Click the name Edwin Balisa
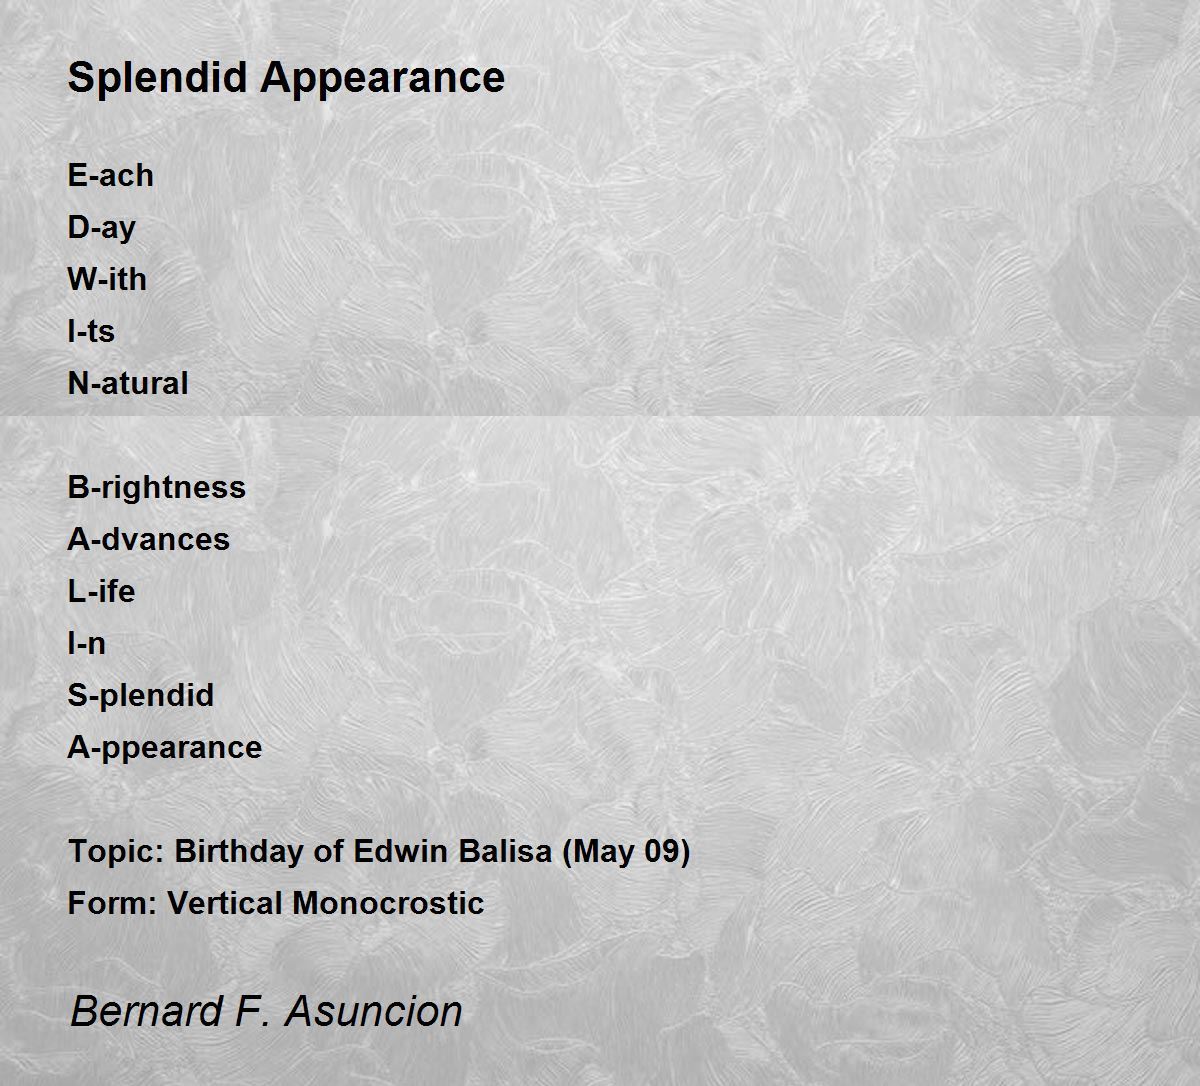 (451, 851)
